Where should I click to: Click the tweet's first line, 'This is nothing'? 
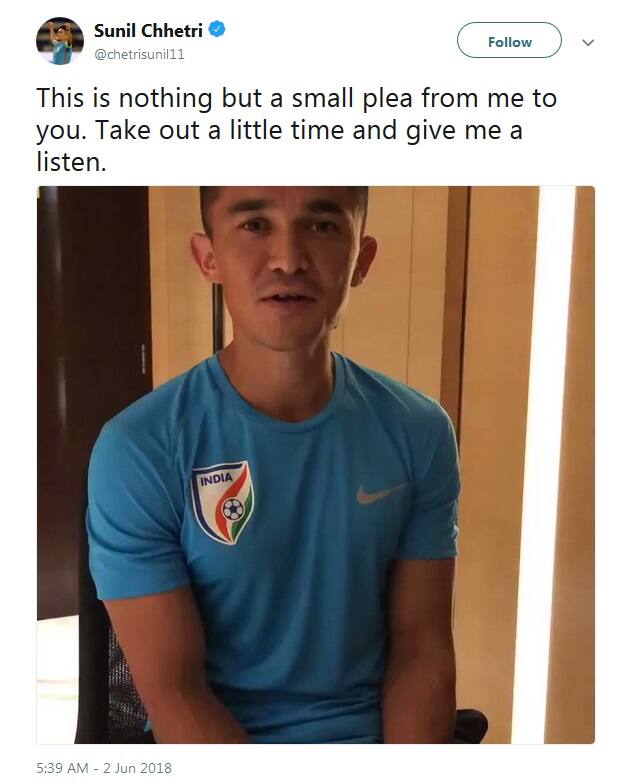click(x=124, y=98)
